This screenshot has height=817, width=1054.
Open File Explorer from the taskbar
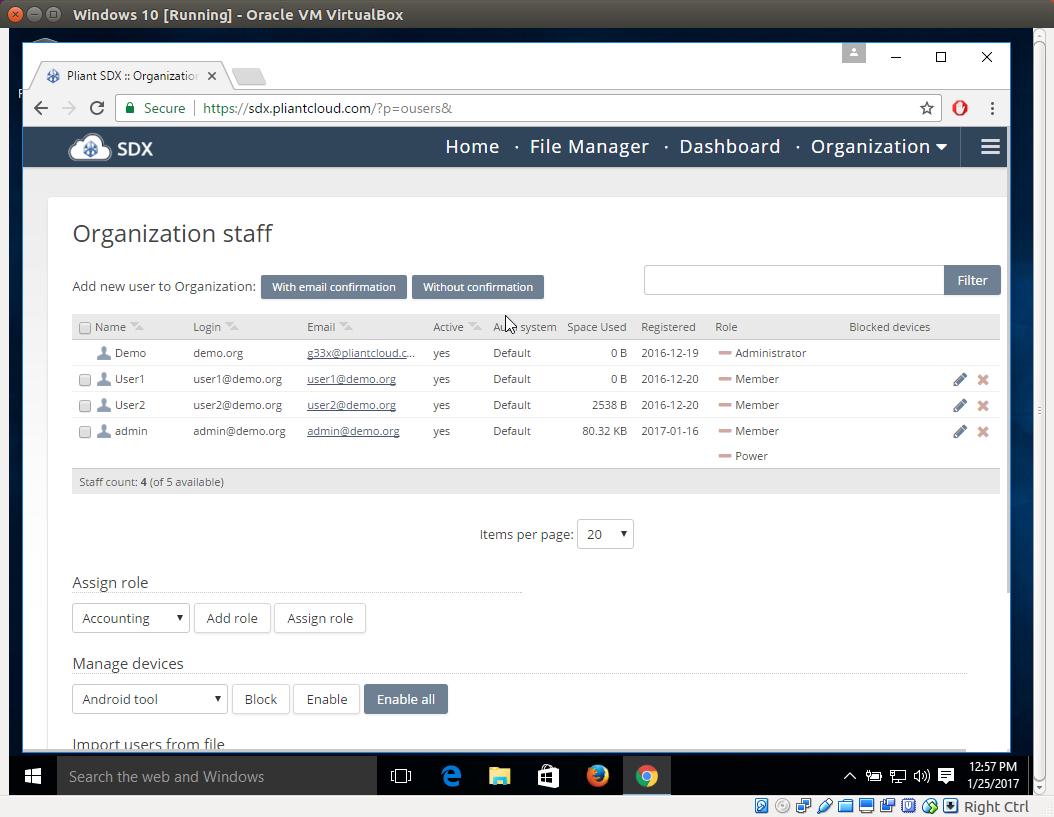click(x=499, y=777)
